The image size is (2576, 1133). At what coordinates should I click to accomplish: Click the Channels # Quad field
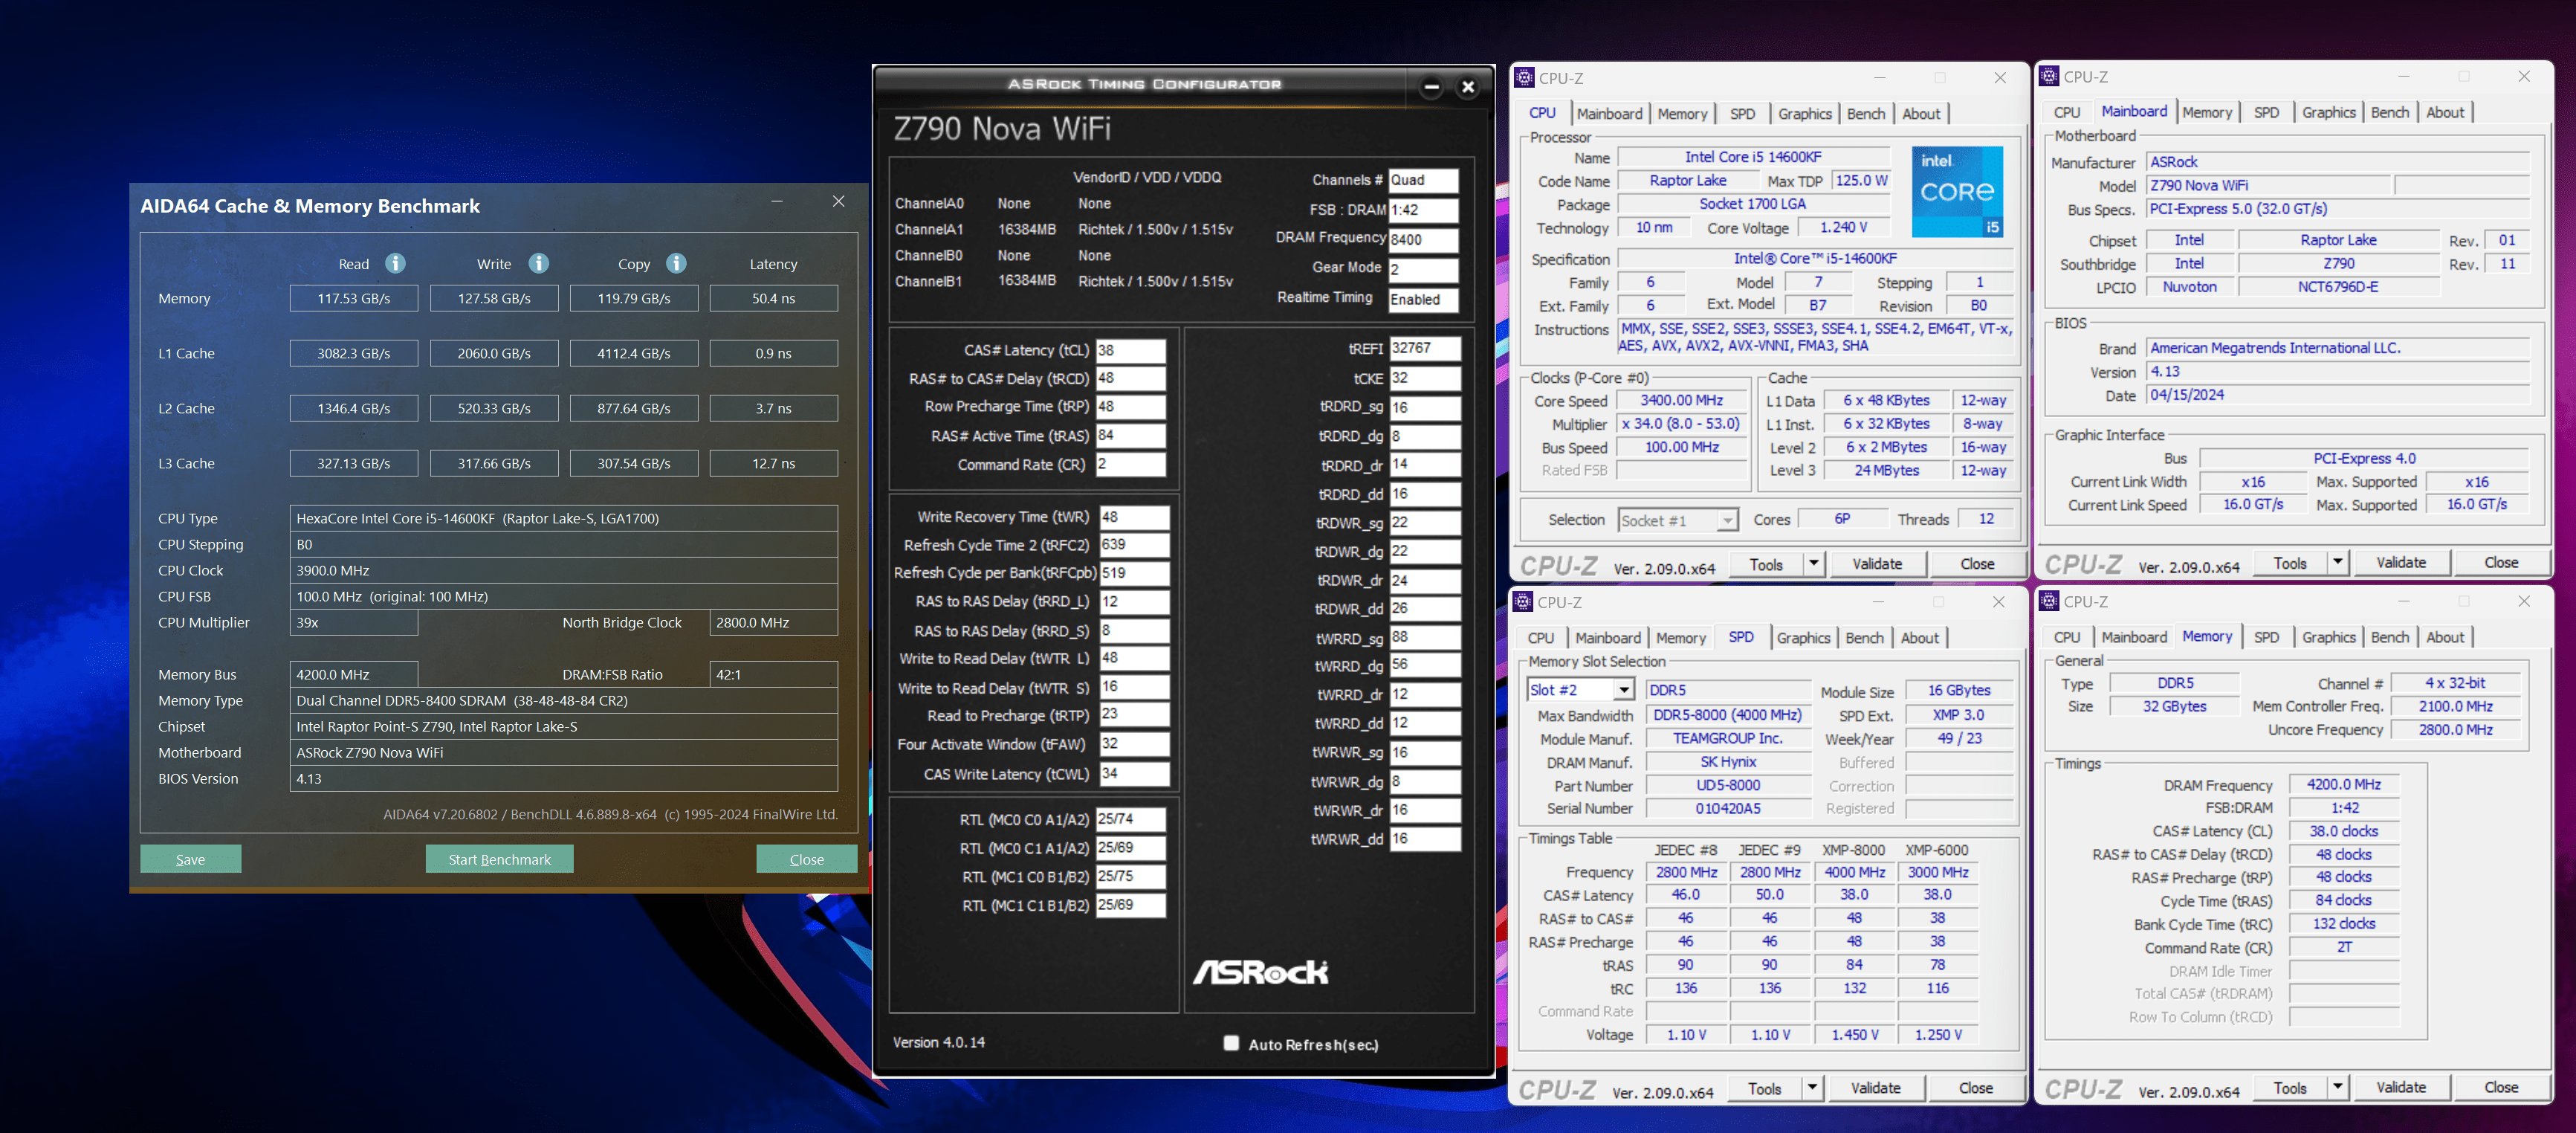[x=1423, y=180]
